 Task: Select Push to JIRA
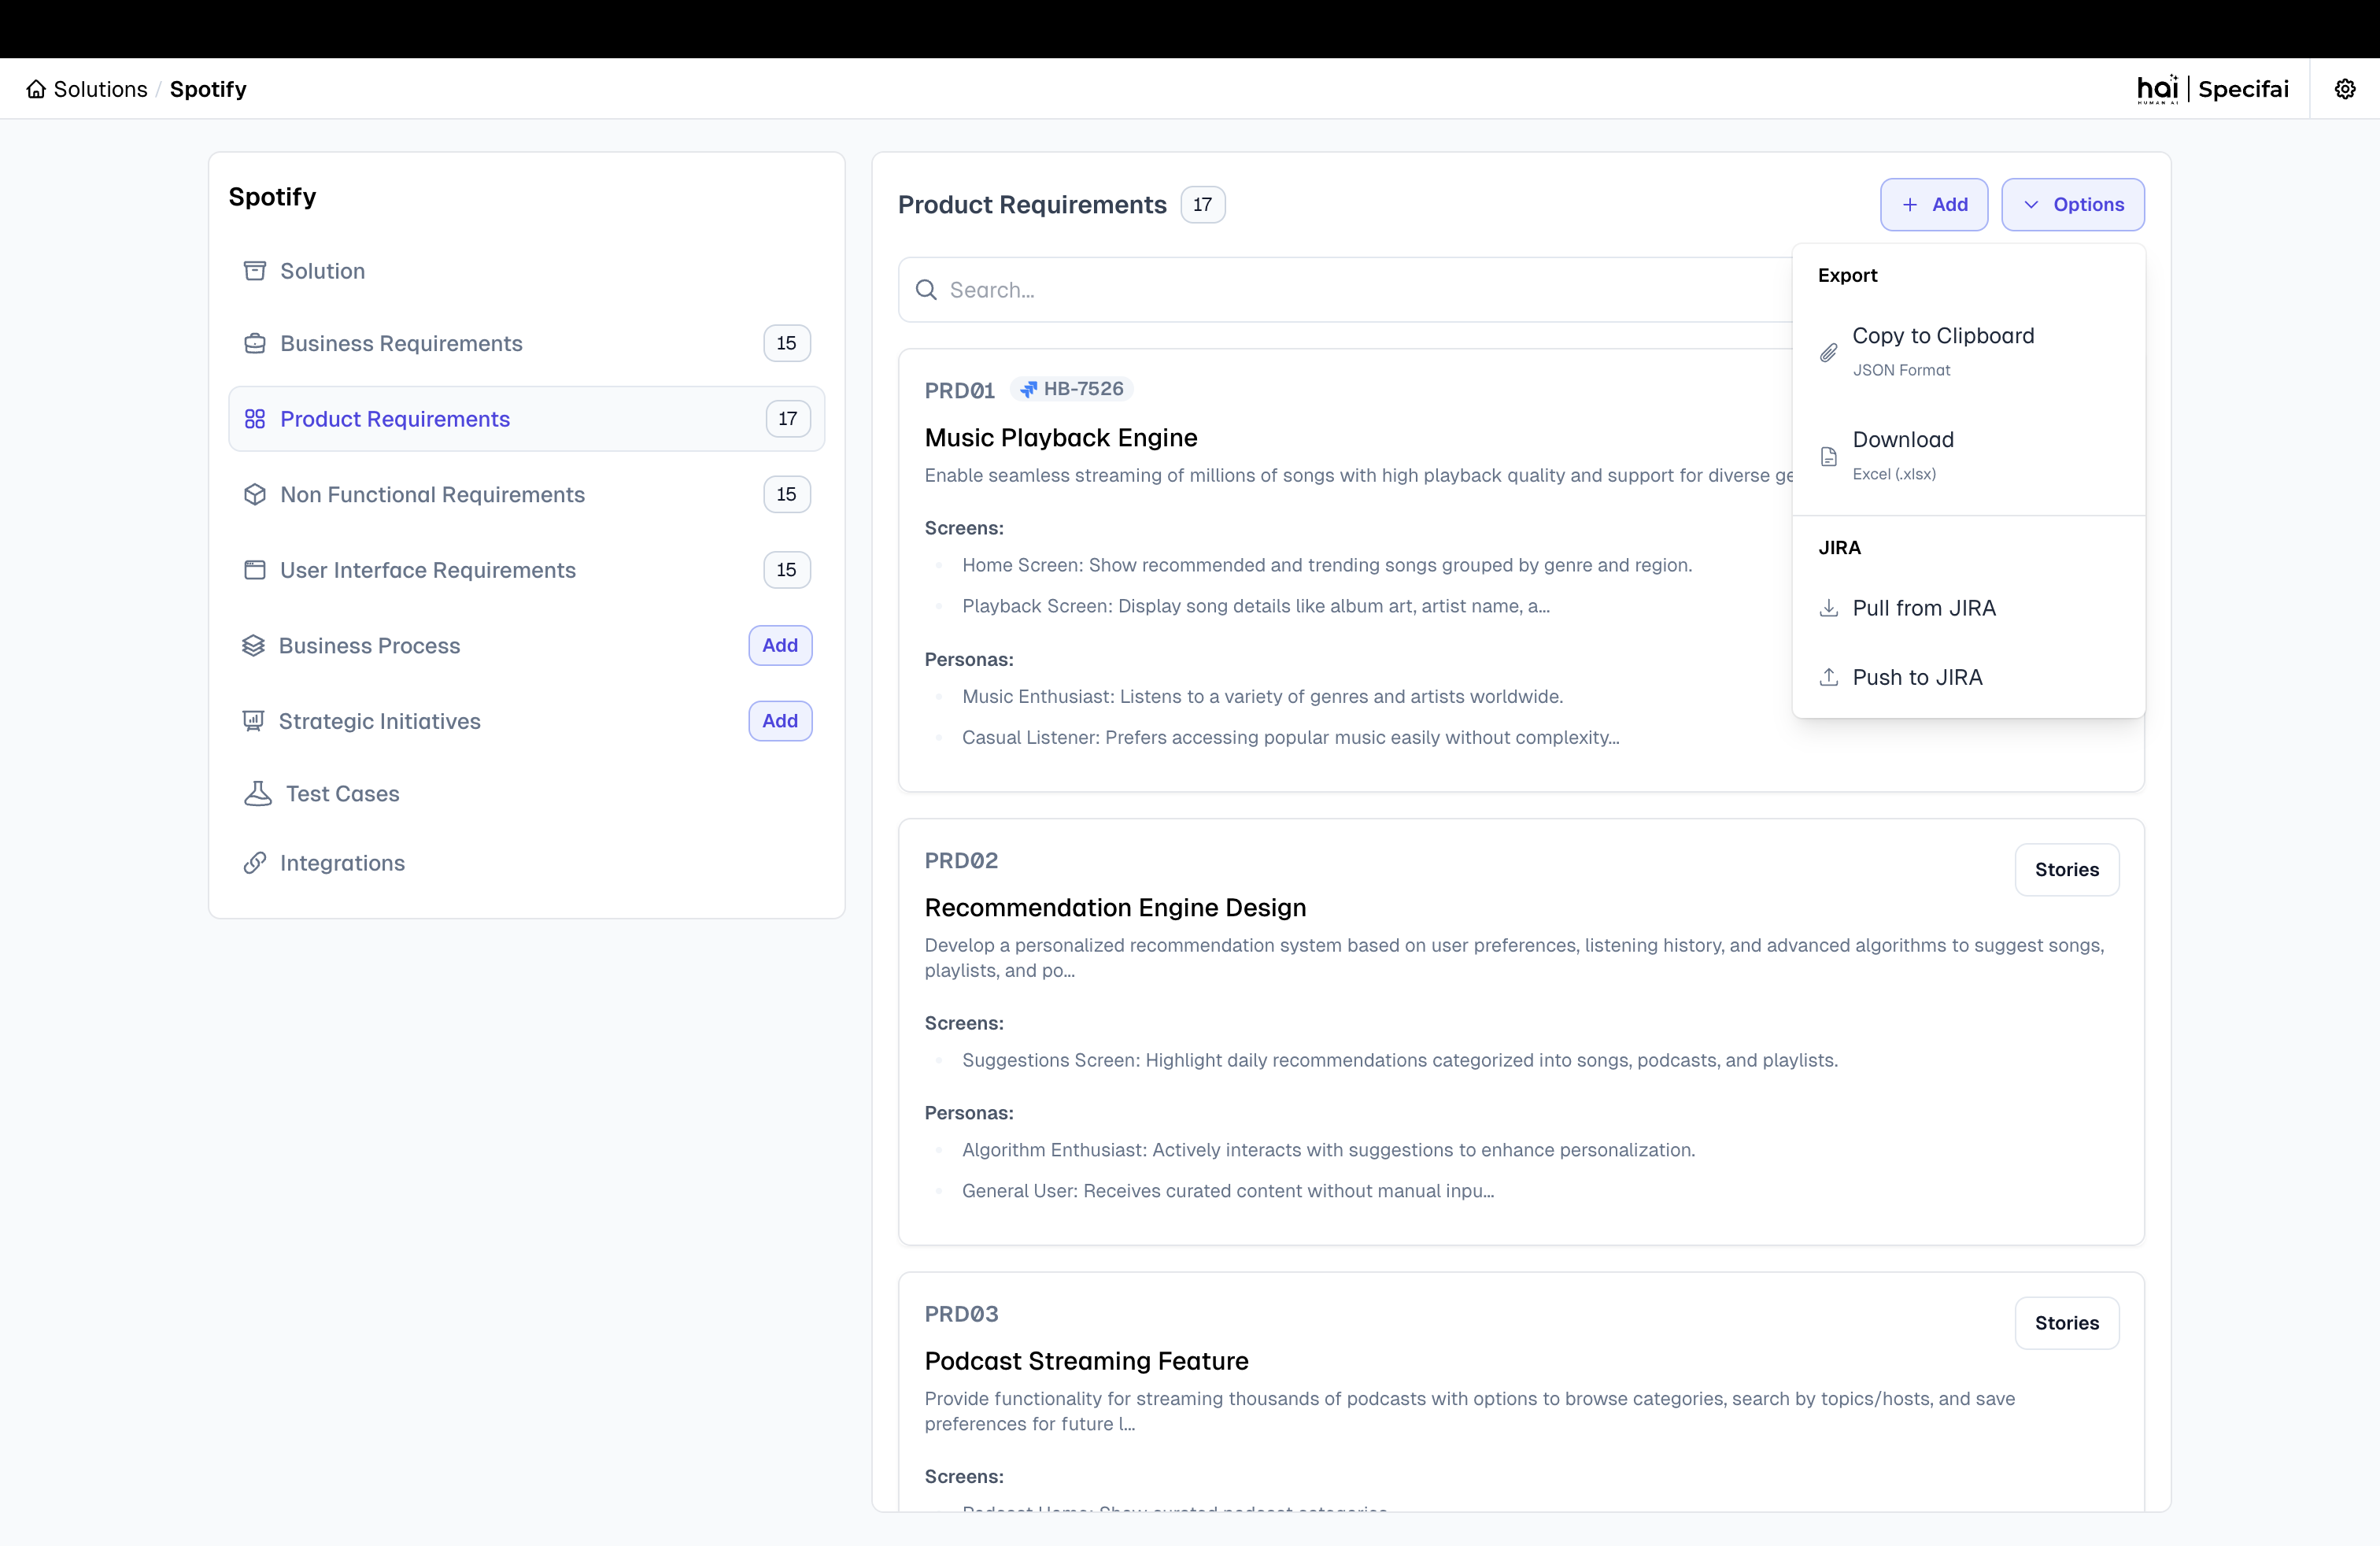pos(1968,677)
